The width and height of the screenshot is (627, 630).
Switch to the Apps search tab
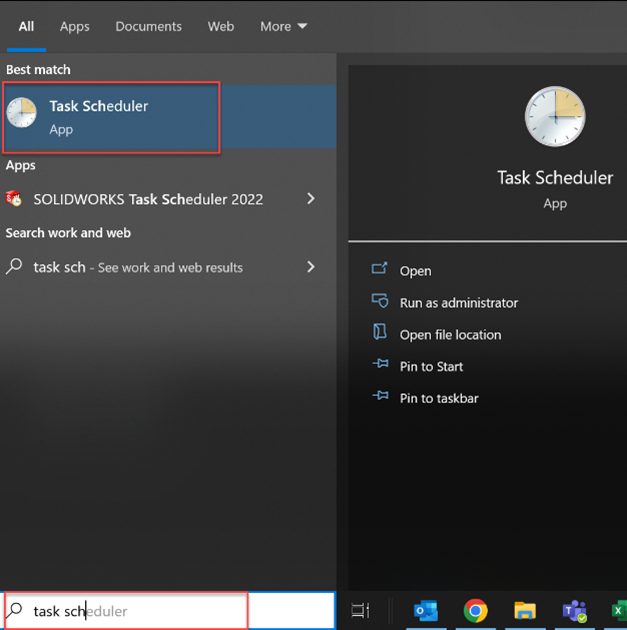75,27
